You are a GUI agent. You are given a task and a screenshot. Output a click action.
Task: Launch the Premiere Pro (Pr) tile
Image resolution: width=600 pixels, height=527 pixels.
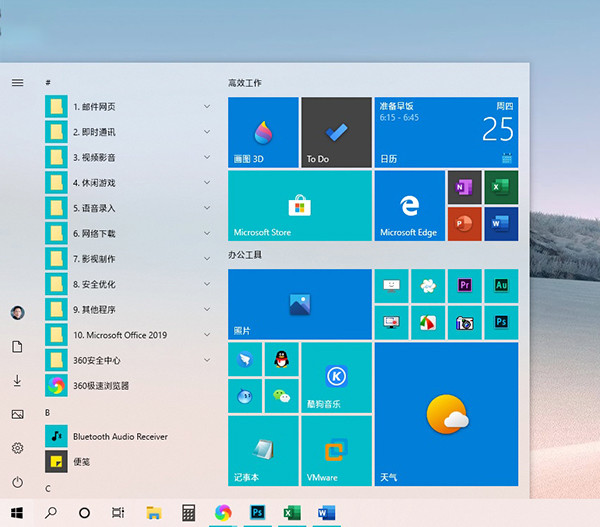(x=464, y=285)
